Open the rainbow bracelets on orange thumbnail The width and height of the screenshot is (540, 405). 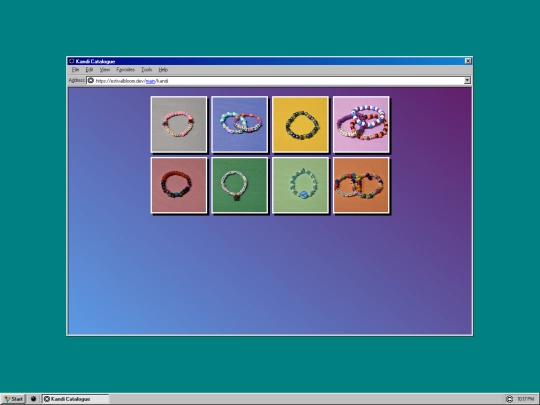click(x=361, y=185)
